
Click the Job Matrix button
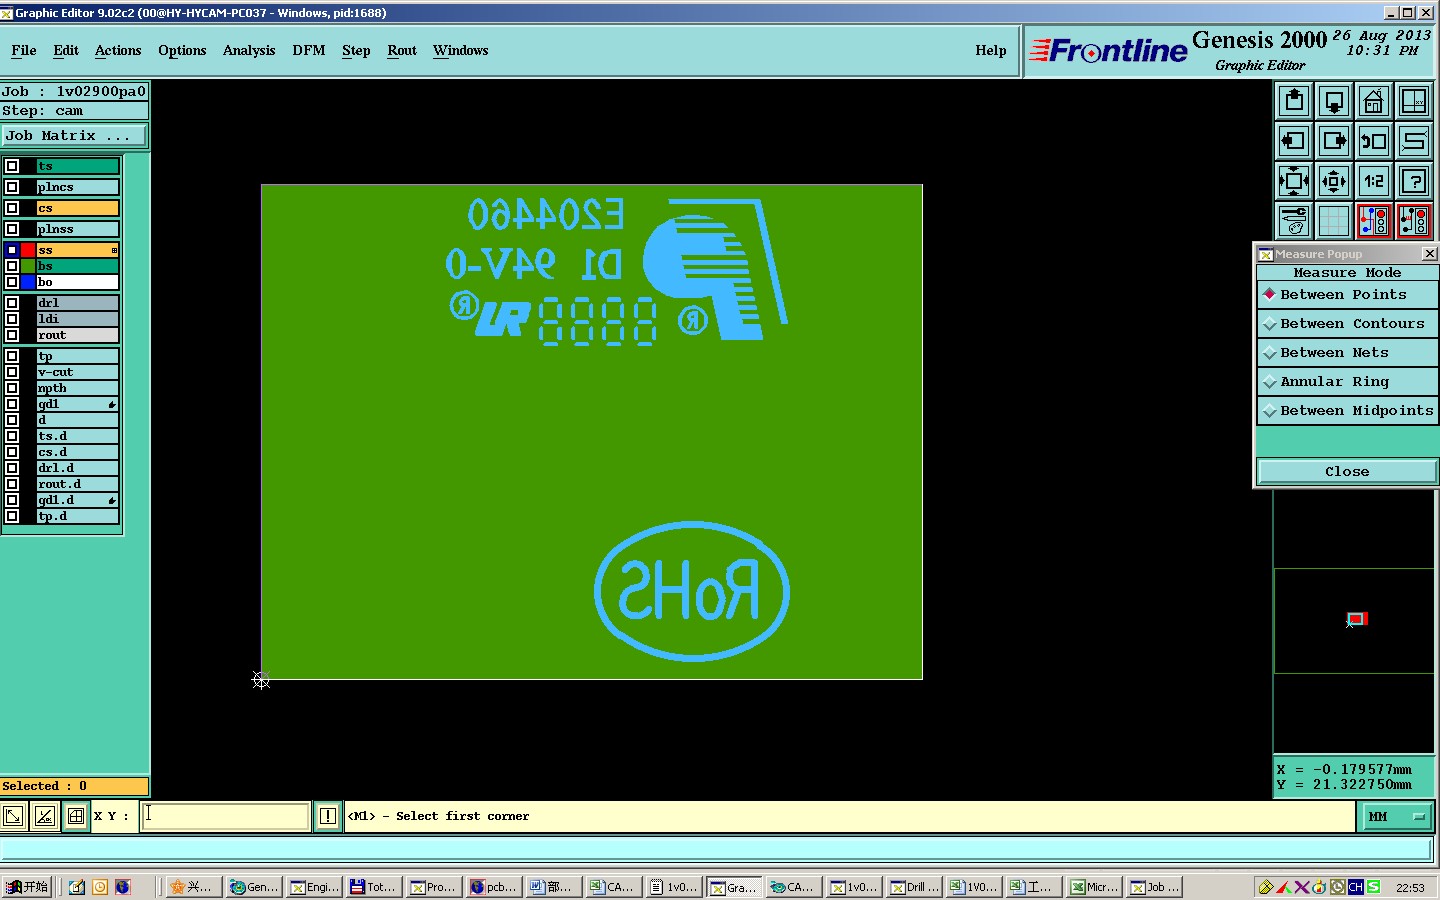coord(74,136)
